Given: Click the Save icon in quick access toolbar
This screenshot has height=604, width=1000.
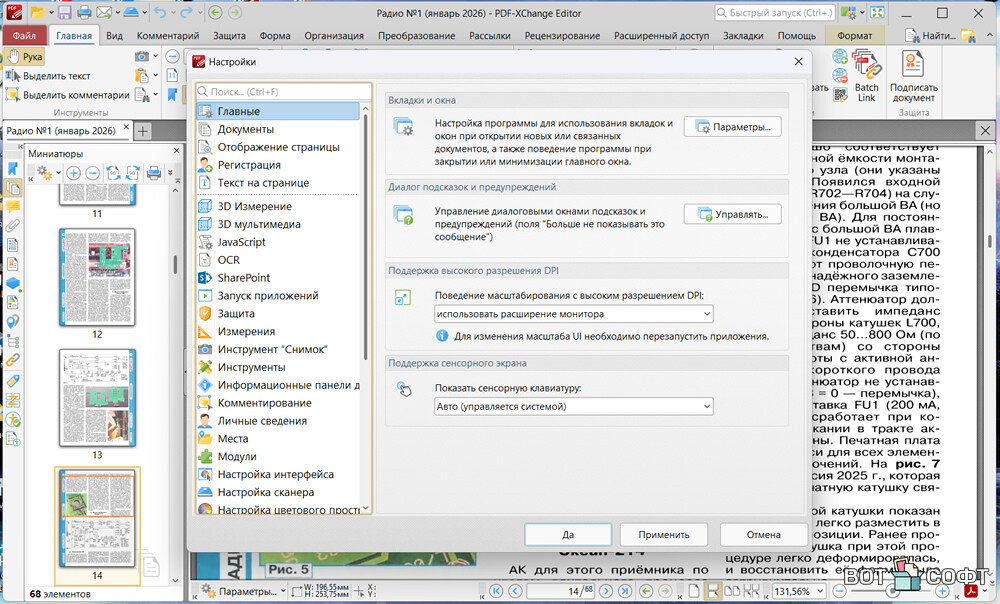Looking at the screenshot, I should [x=65, y=13].
